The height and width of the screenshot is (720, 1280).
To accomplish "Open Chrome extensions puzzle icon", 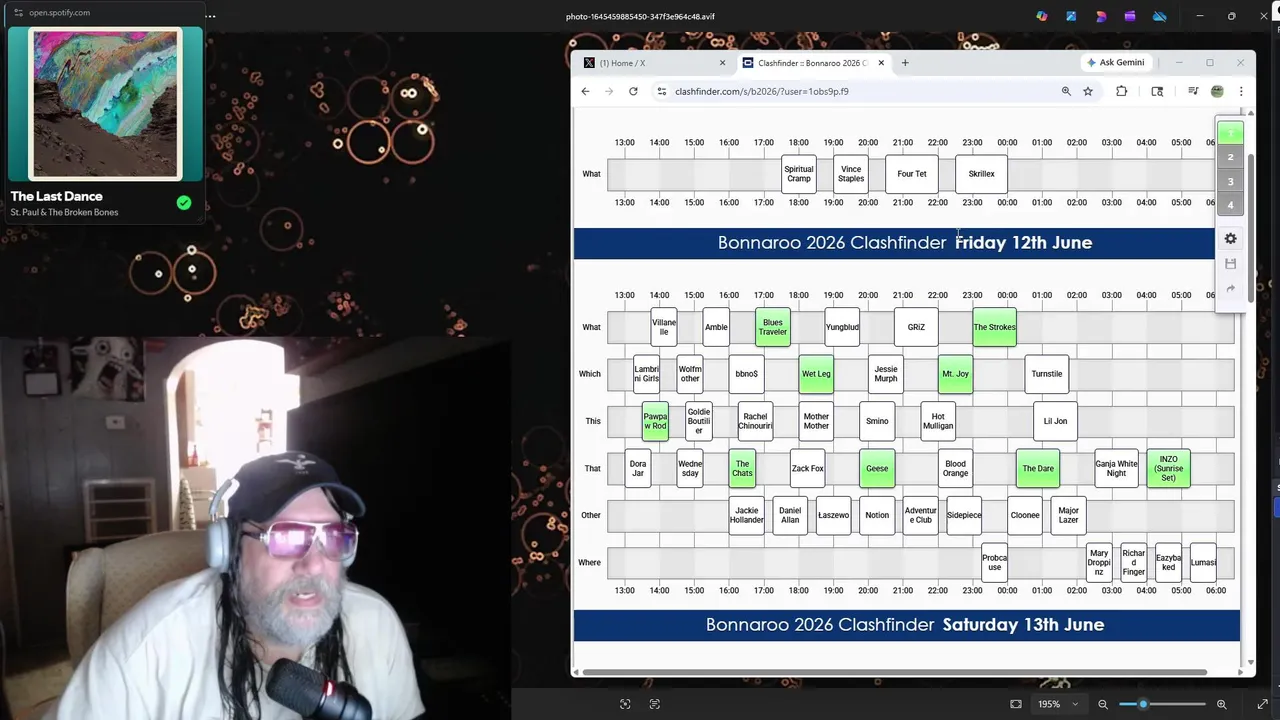I will [1121, 91].
